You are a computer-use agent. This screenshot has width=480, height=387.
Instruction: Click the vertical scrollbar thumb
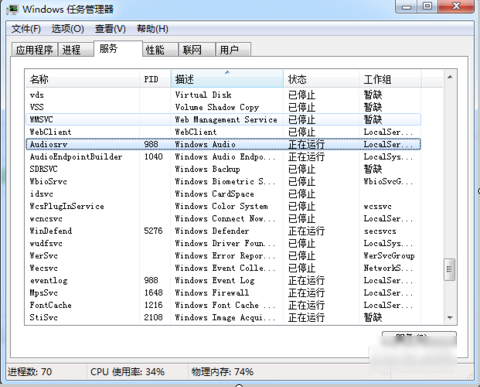click(450, 269)
